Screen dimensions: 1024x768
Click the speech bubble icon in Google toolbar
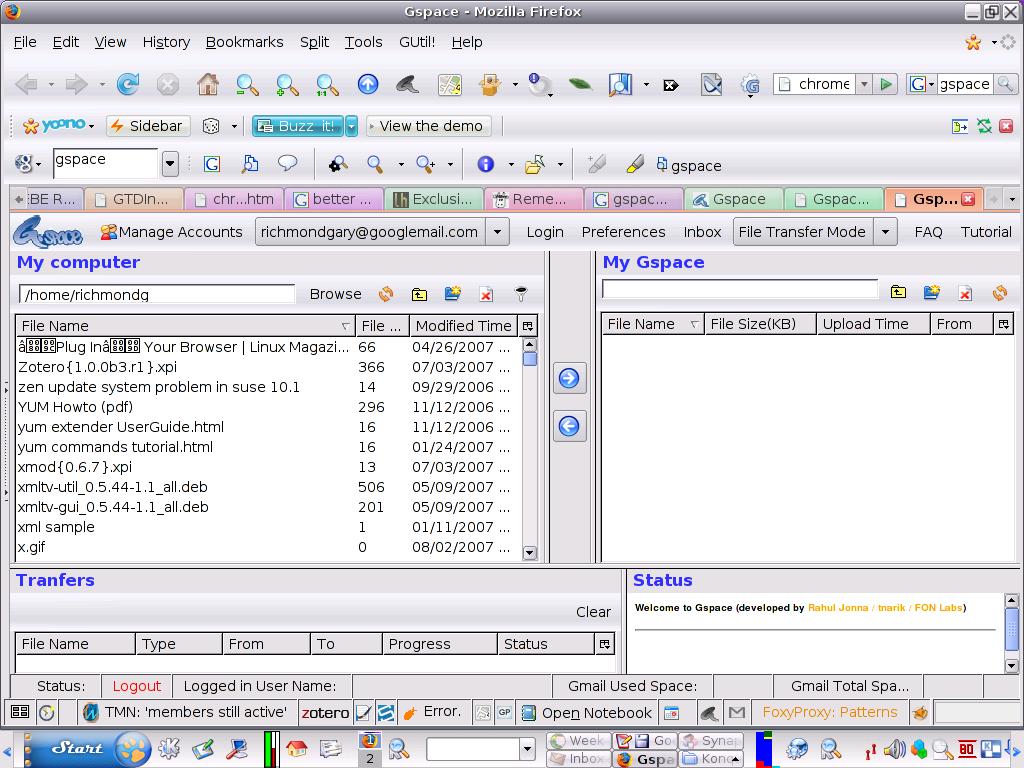click(x=287, y=163)
